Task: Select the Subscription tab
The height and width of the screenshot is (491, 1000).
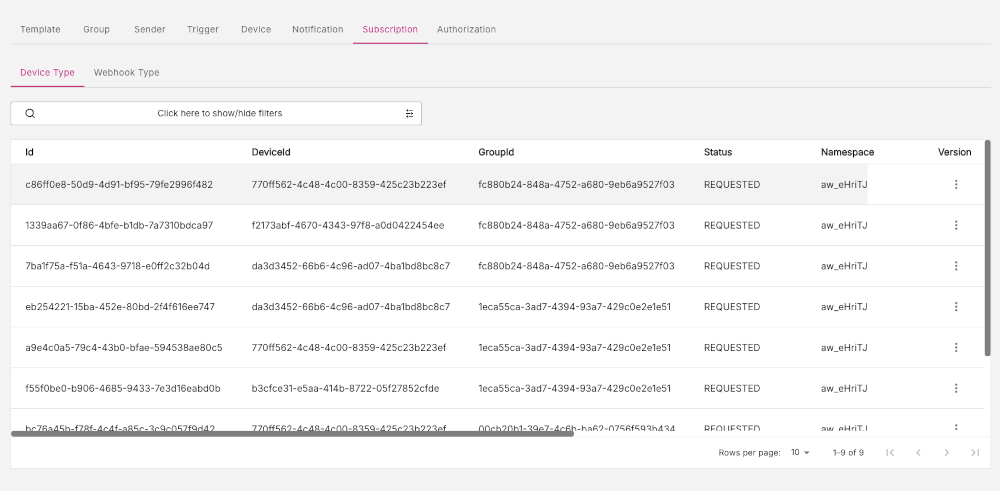Action: [x=390, y=29]
